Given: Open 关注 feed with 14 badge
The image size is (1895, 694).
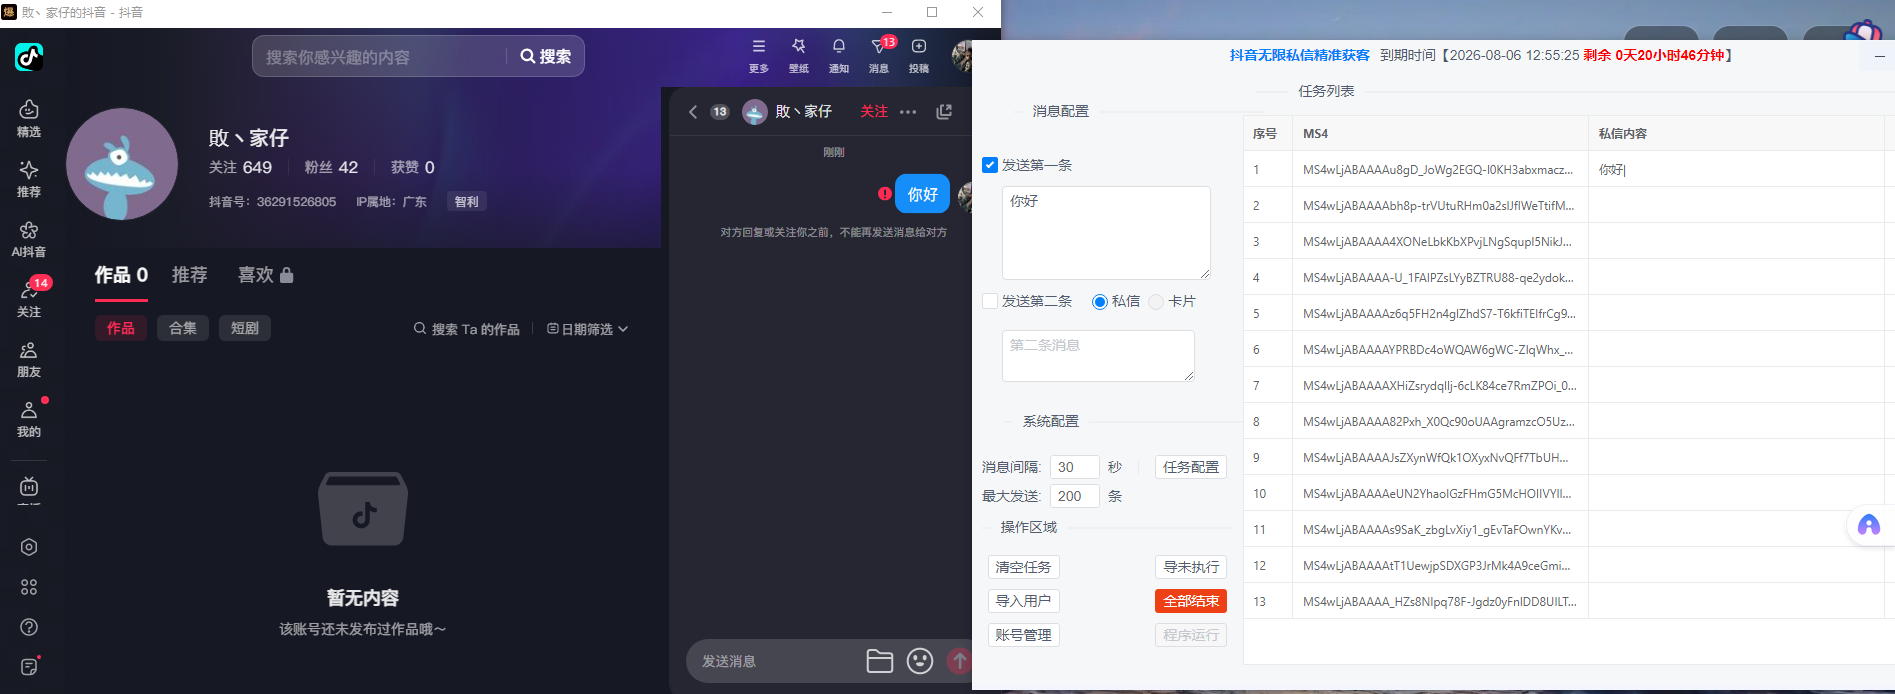Looking at the screenshot, I should (x=29, y=298).
